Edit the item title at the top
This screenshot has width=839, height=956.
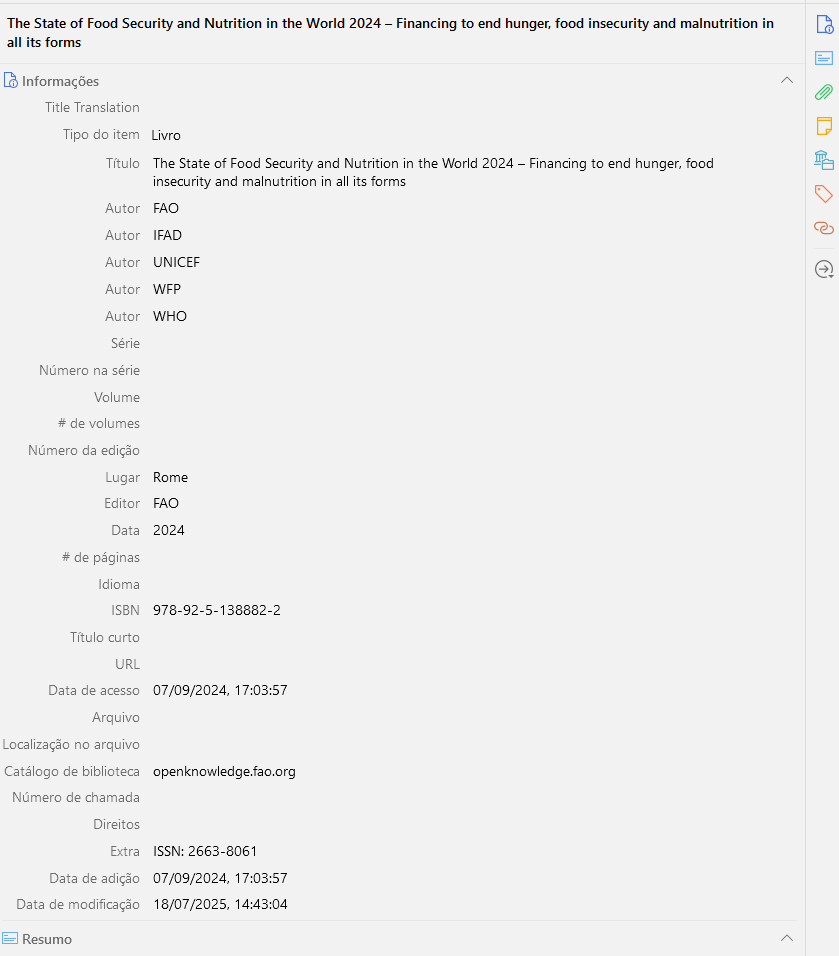point(390,33)
